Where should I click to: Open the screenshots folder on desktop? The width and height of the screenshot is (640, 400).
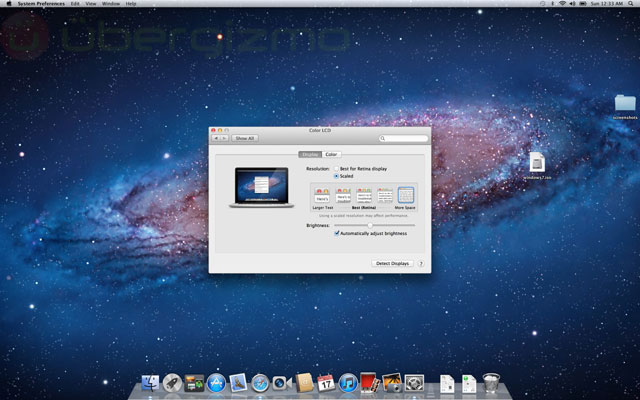pyautogui.click(x=625, y=104)
